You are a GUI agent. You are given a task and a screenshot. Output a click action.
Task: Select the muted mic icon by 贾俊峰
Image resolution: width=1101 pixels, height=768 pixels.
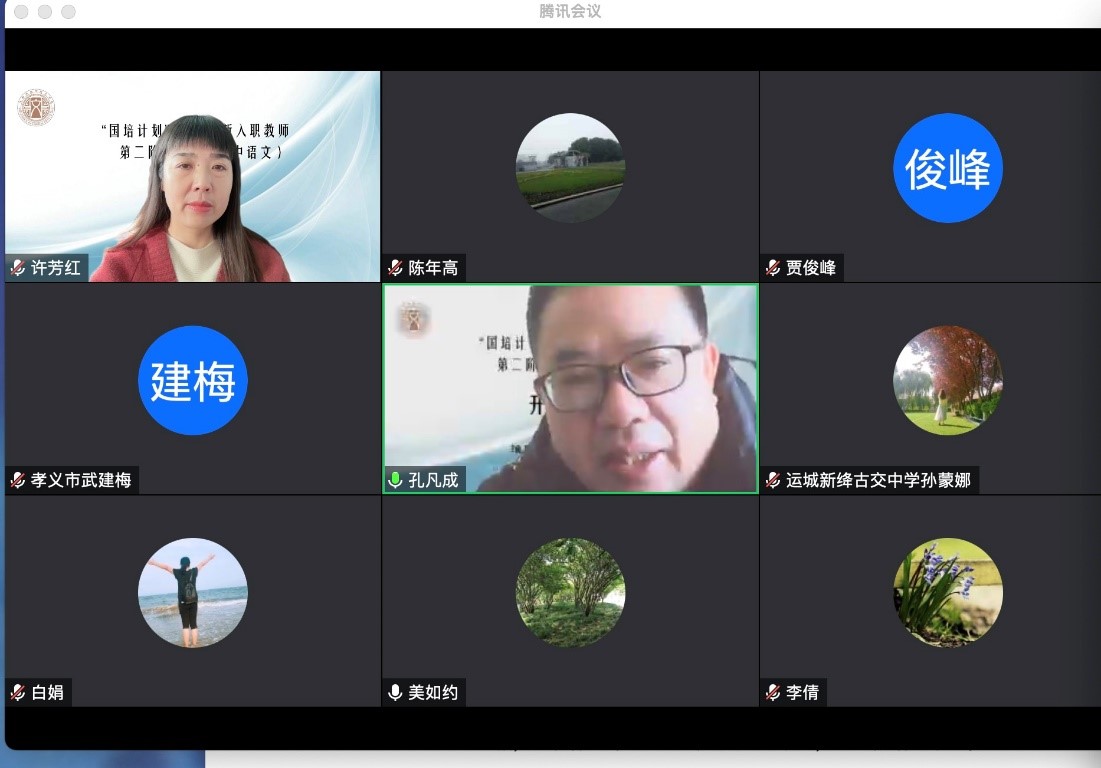pos(773,268)
